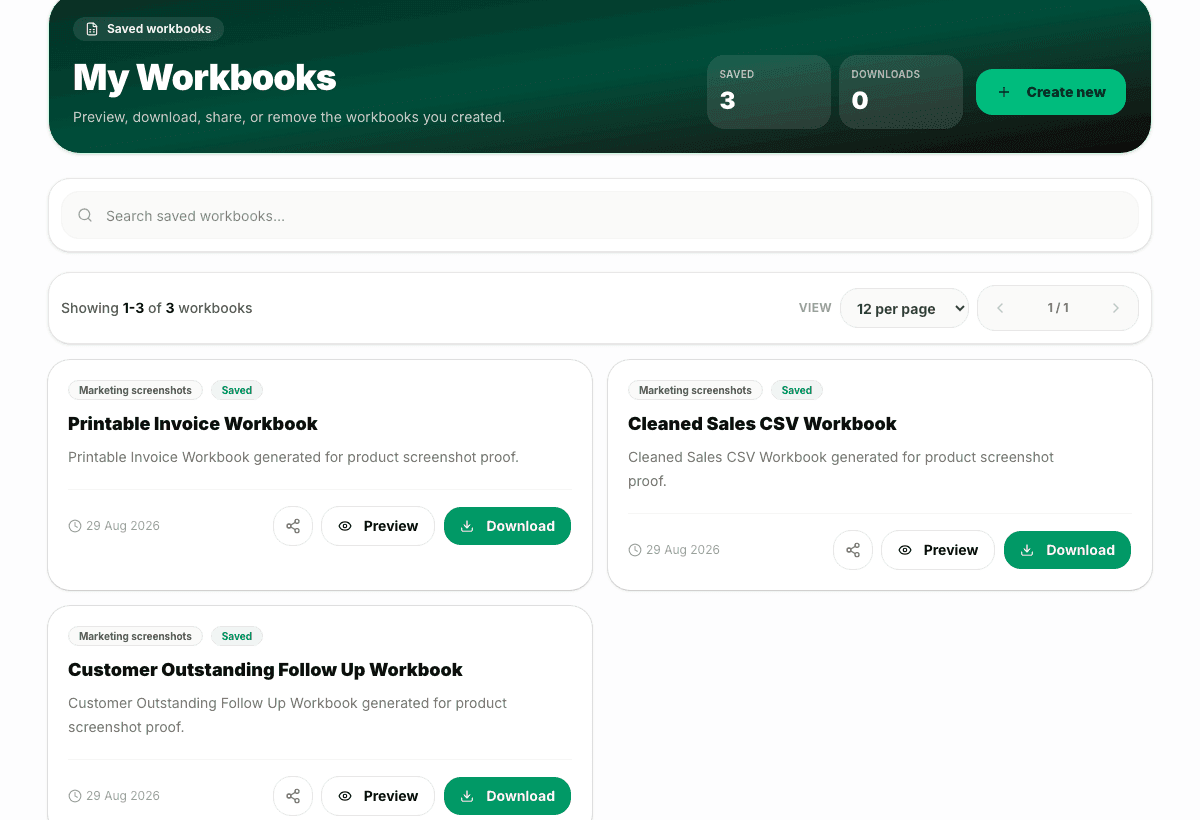Open Printable Invoice Workbook title
Viewport: 1200px width, 820px height.
[193, 424]
